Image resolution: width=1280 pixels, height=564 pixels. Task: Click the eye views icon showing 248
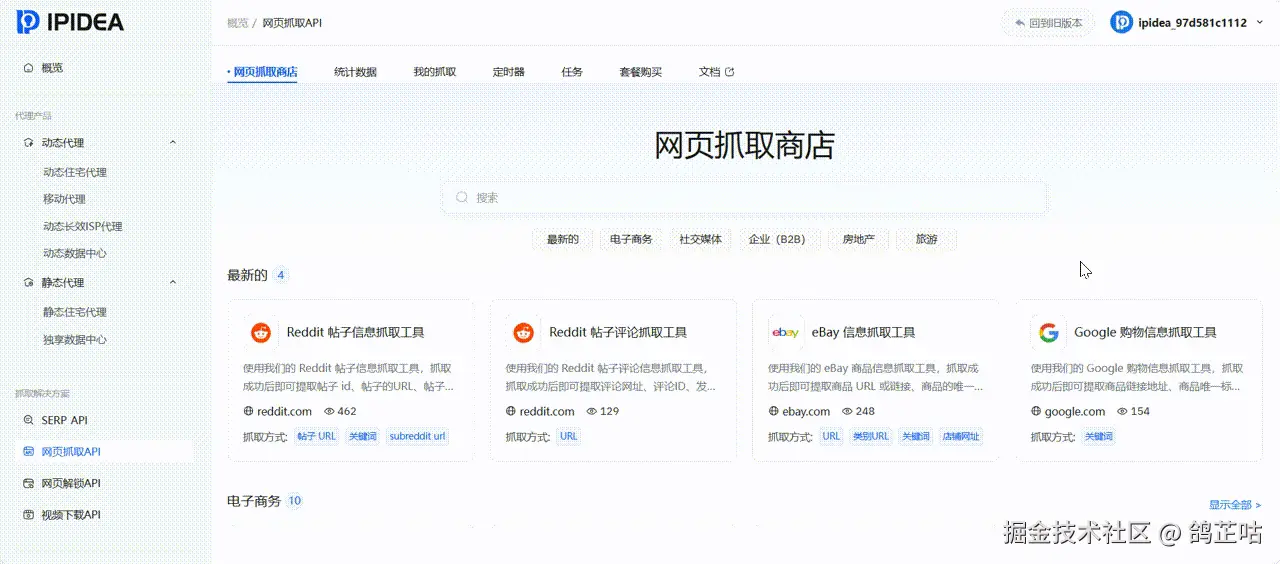click(x=847, y=411)
